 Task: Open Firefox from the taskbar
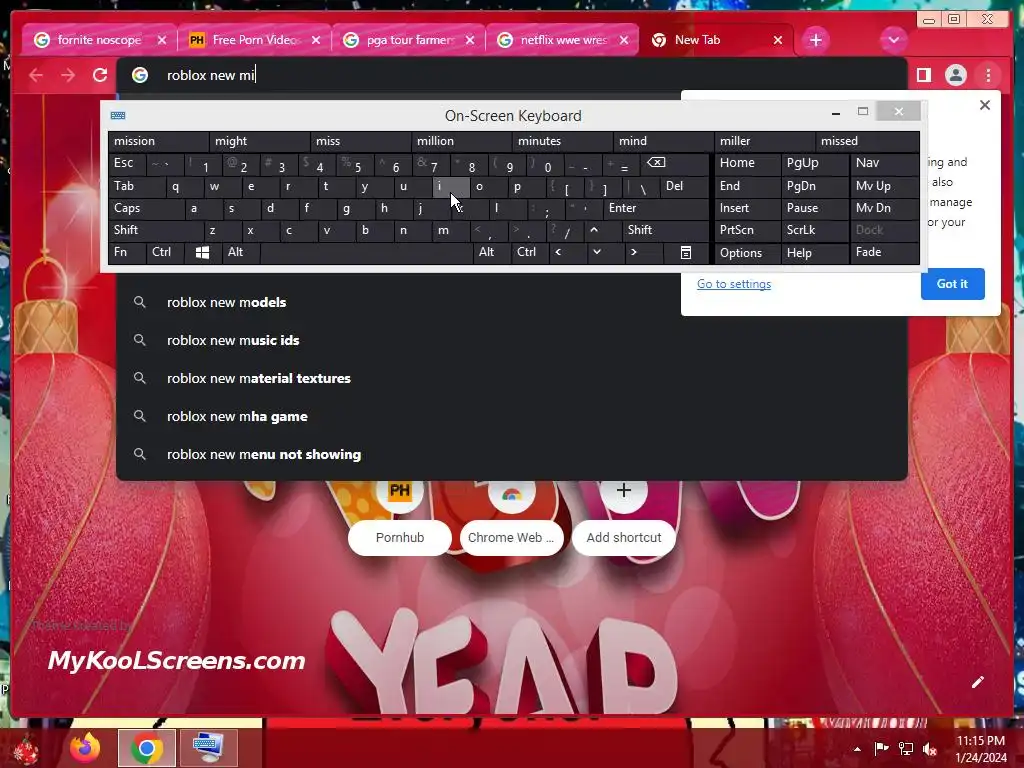86,748
